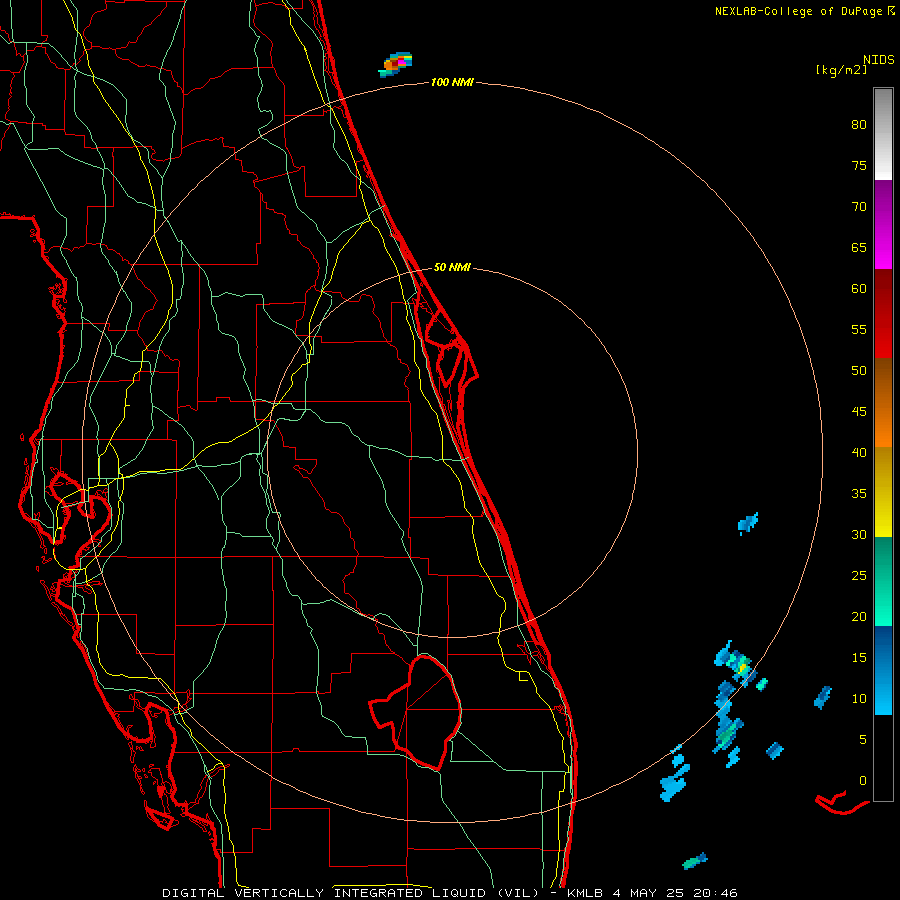Screen dimensions: 900x900
Task: Click the 40 value on the color scale
Action: 859,453
